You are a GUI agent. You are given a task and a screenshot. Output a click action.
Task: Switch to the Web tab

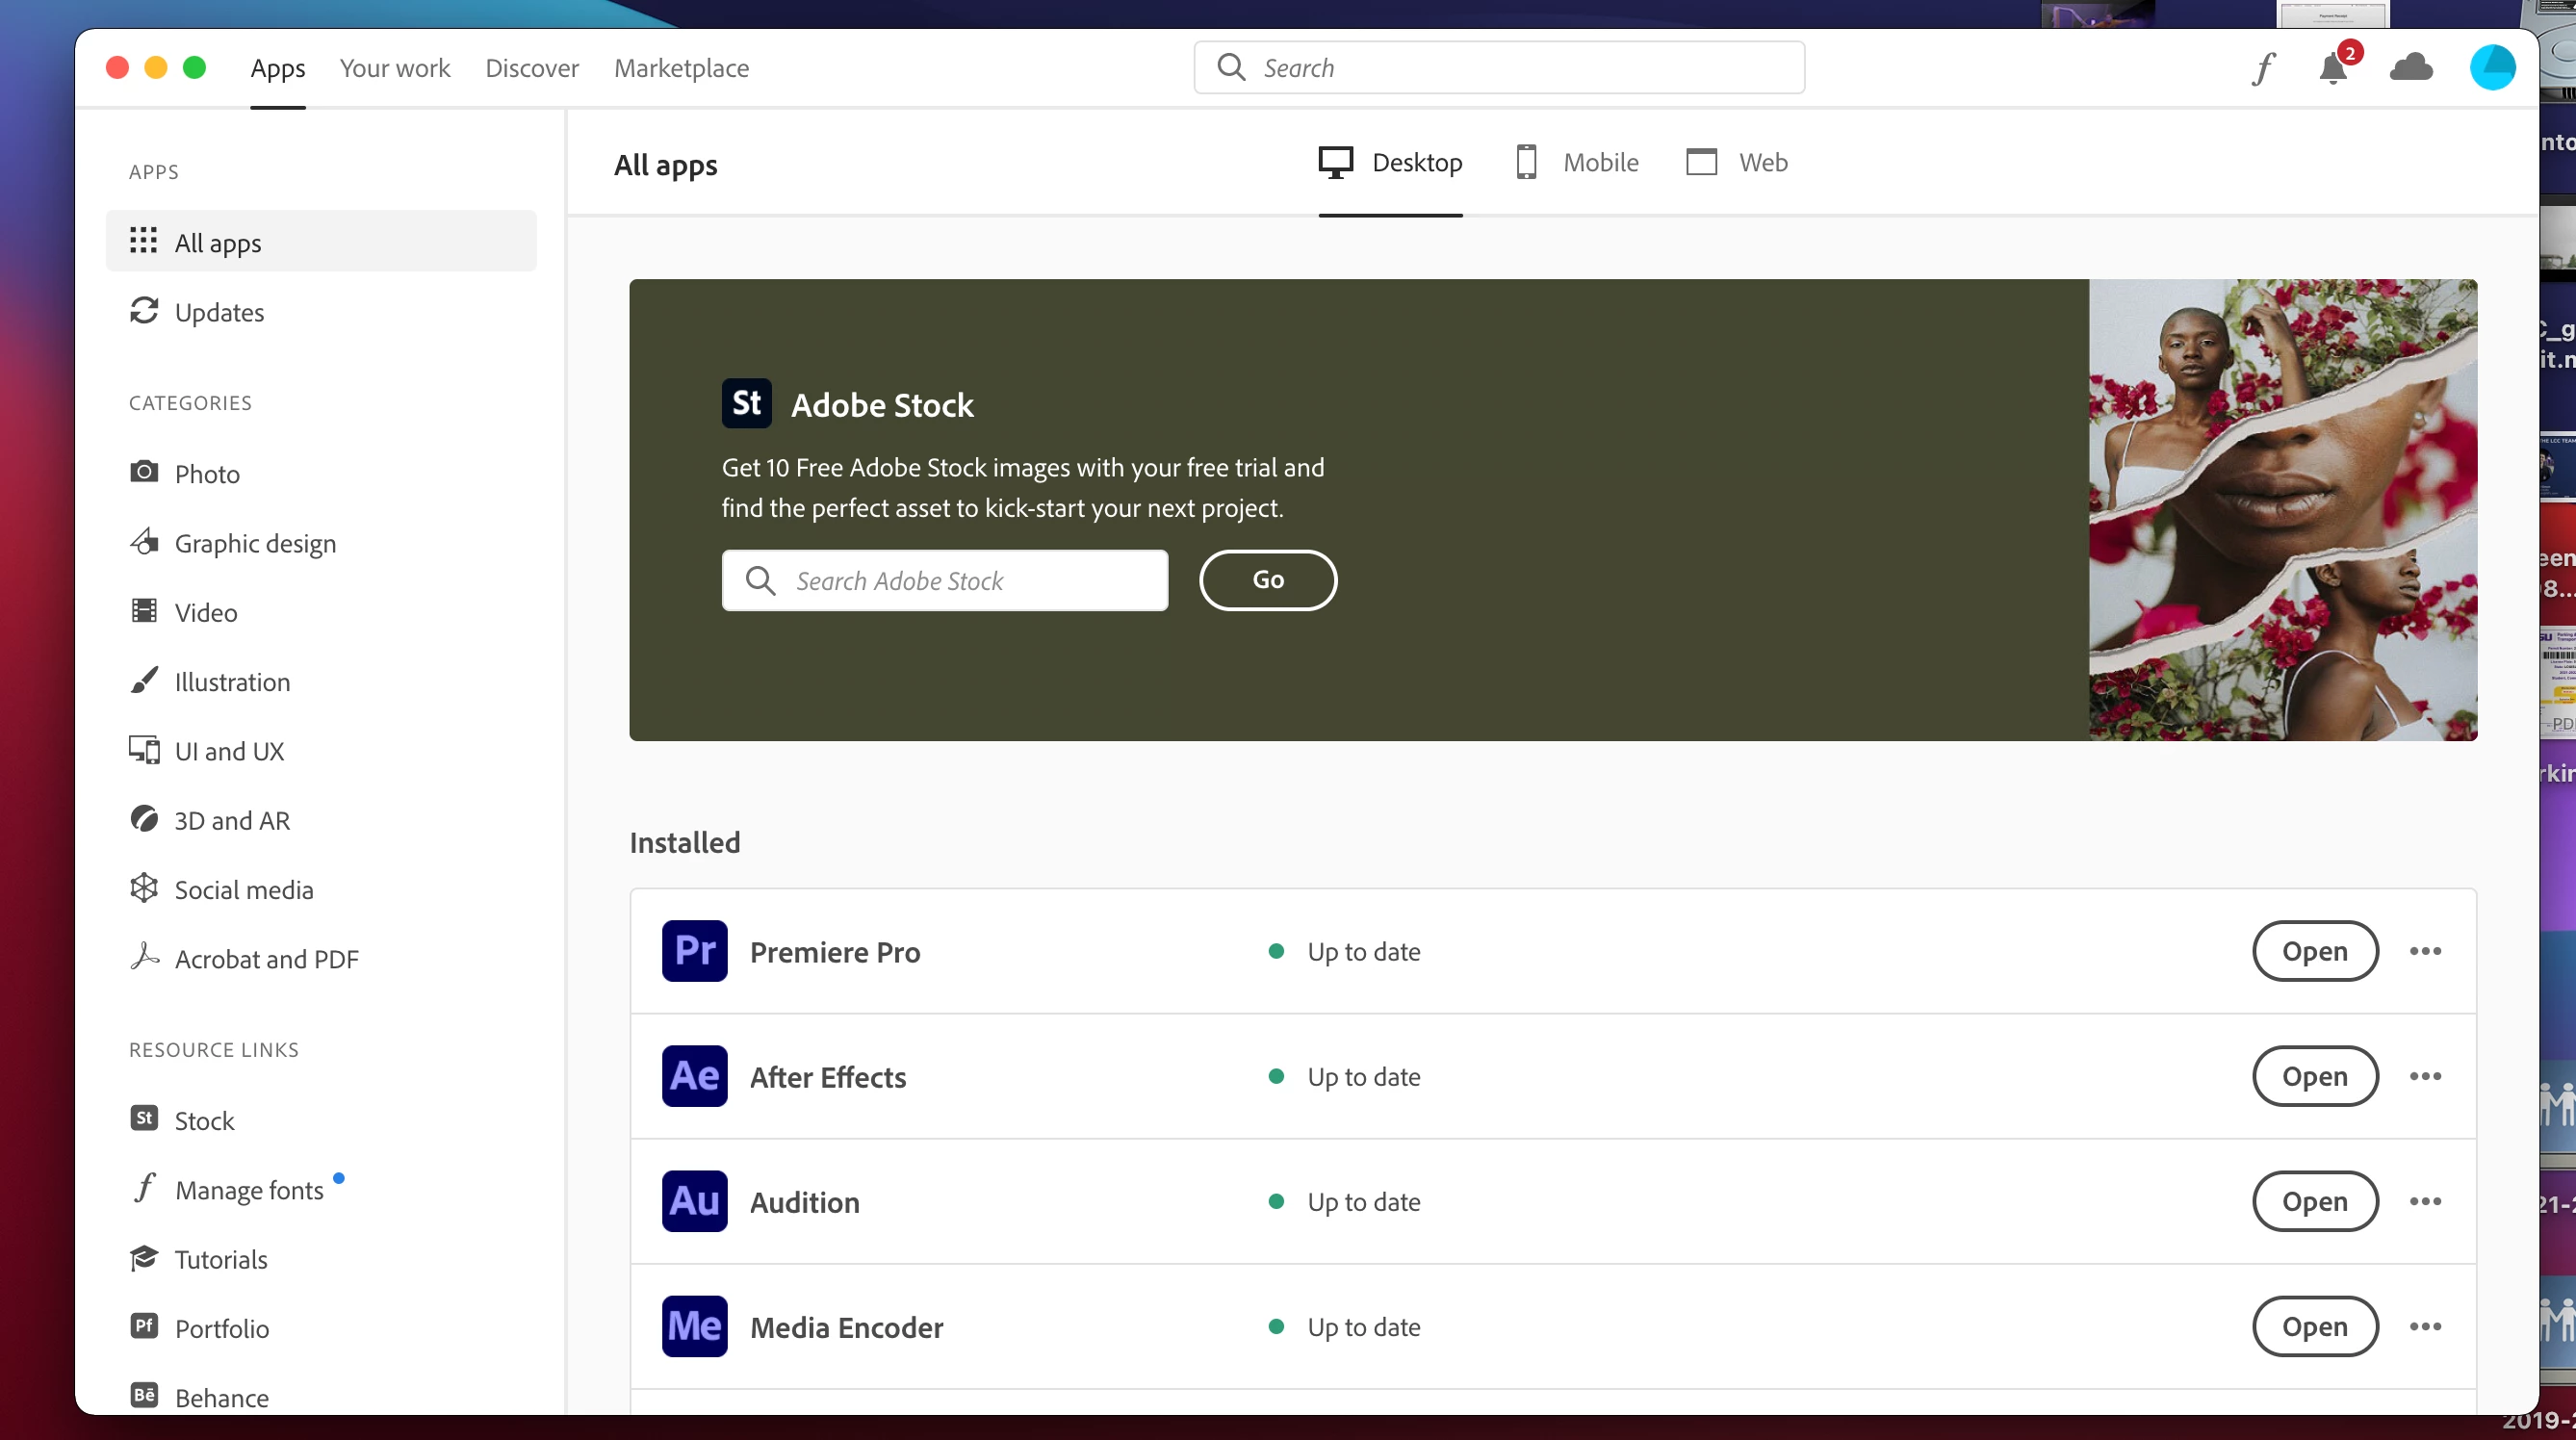coord(1737,162)
